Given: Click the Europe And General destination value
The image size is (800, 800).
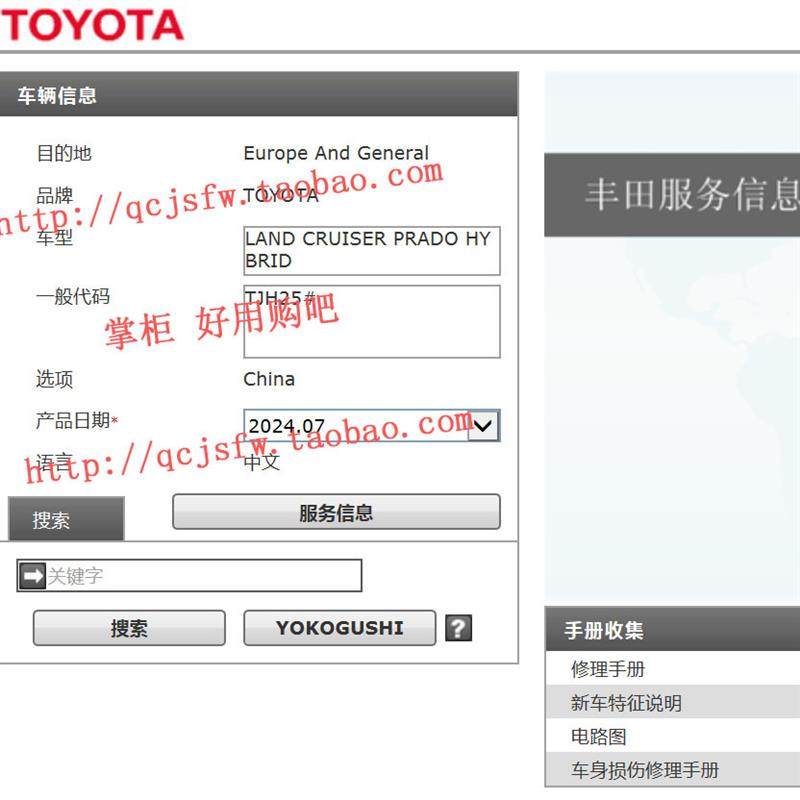Looking at the screenshot, I should click(336, 153).
